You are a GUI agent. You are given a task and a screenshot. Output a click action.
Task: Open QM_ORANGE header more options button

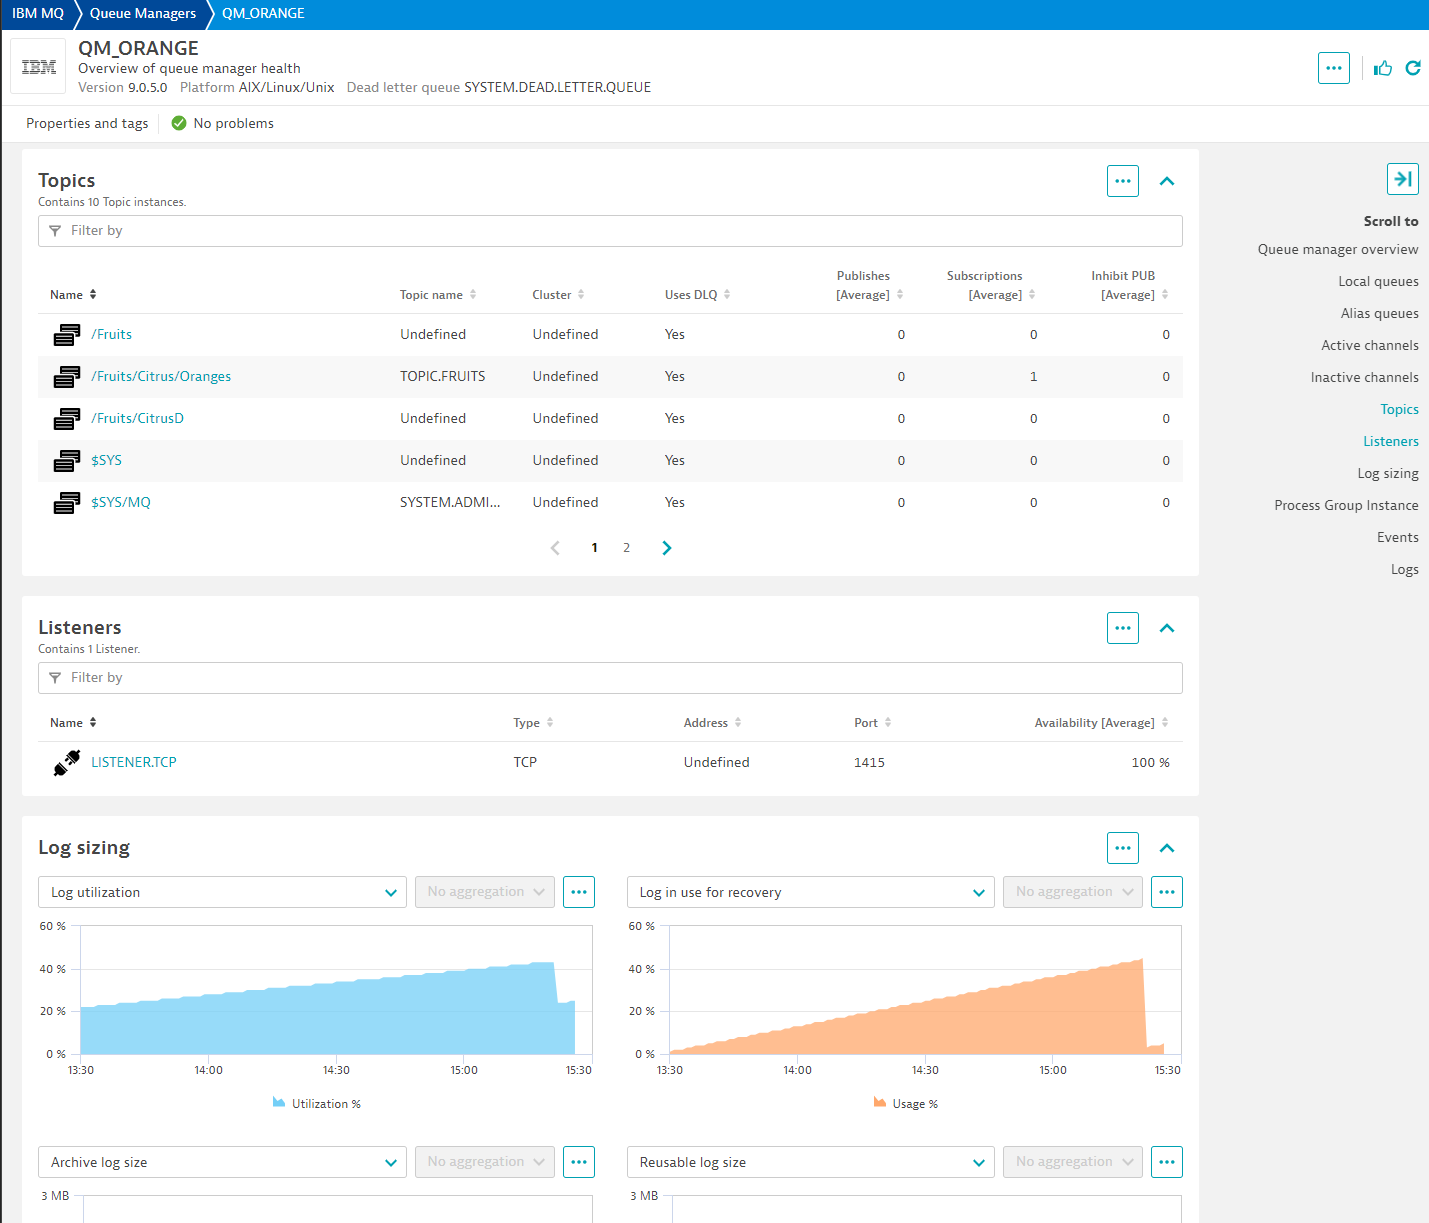tap(1333, 68)
